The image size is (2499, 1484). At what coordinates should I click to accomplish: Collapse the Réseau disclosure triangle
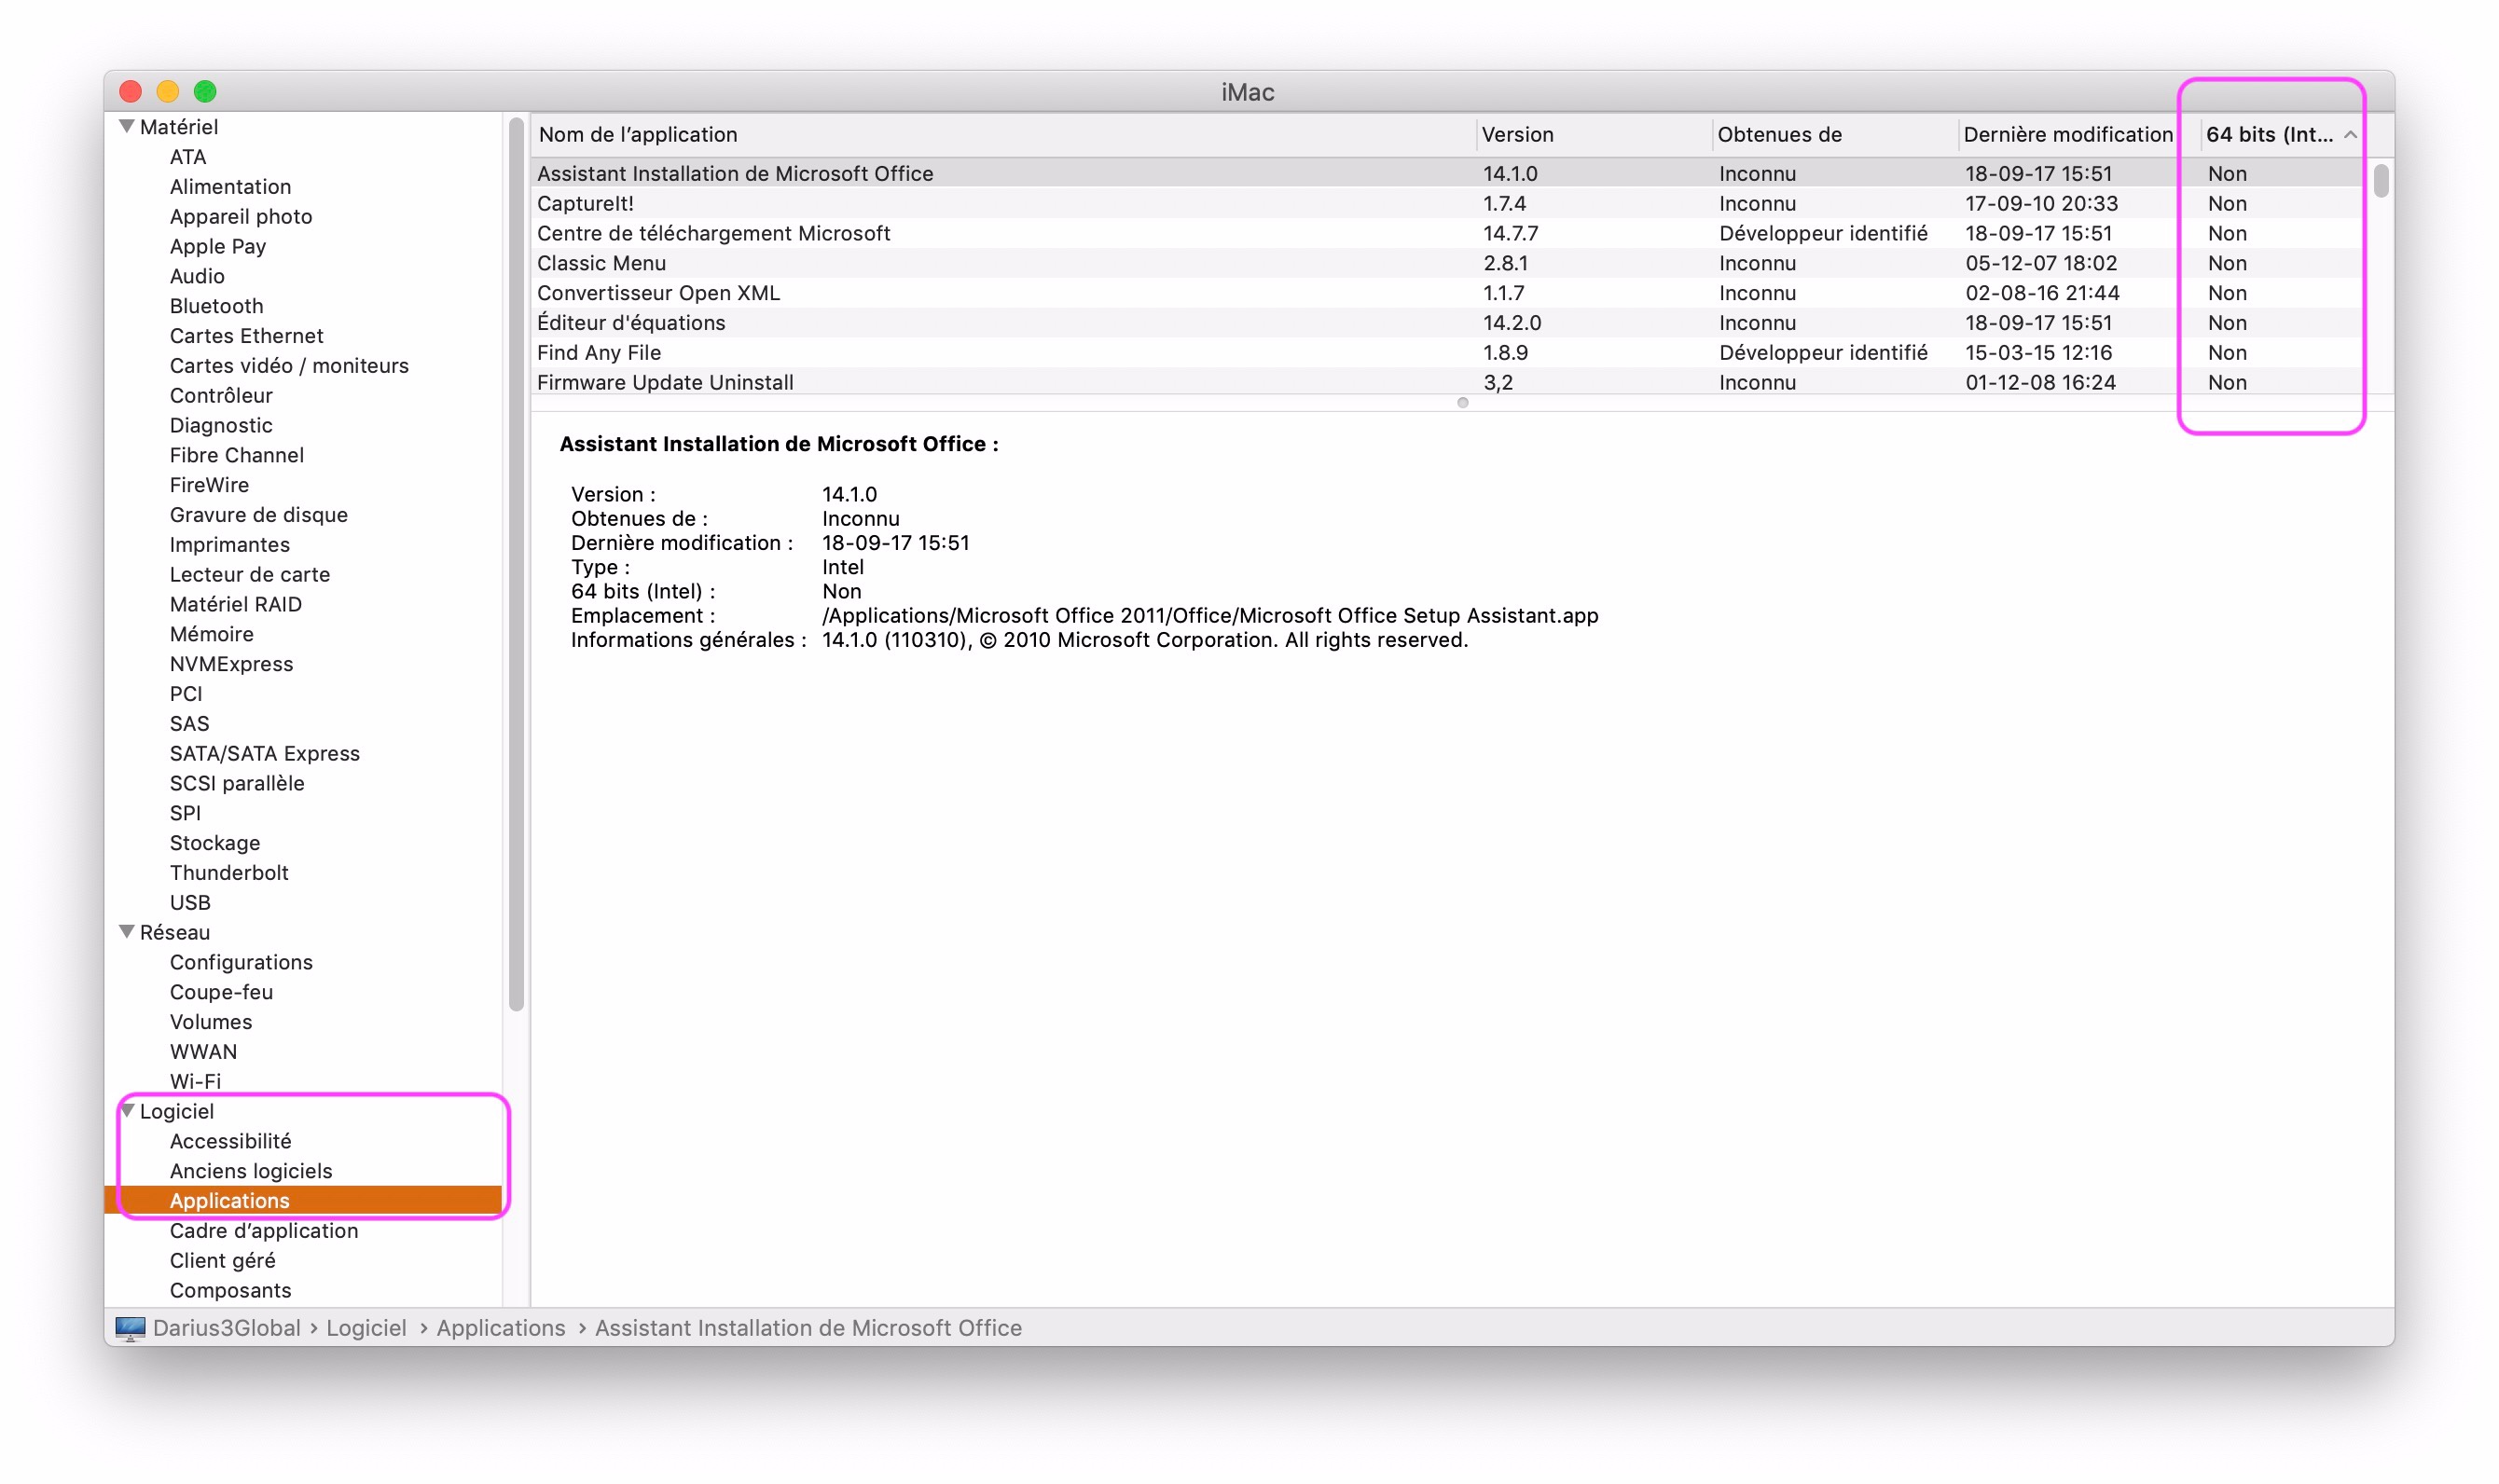[127, 931]
